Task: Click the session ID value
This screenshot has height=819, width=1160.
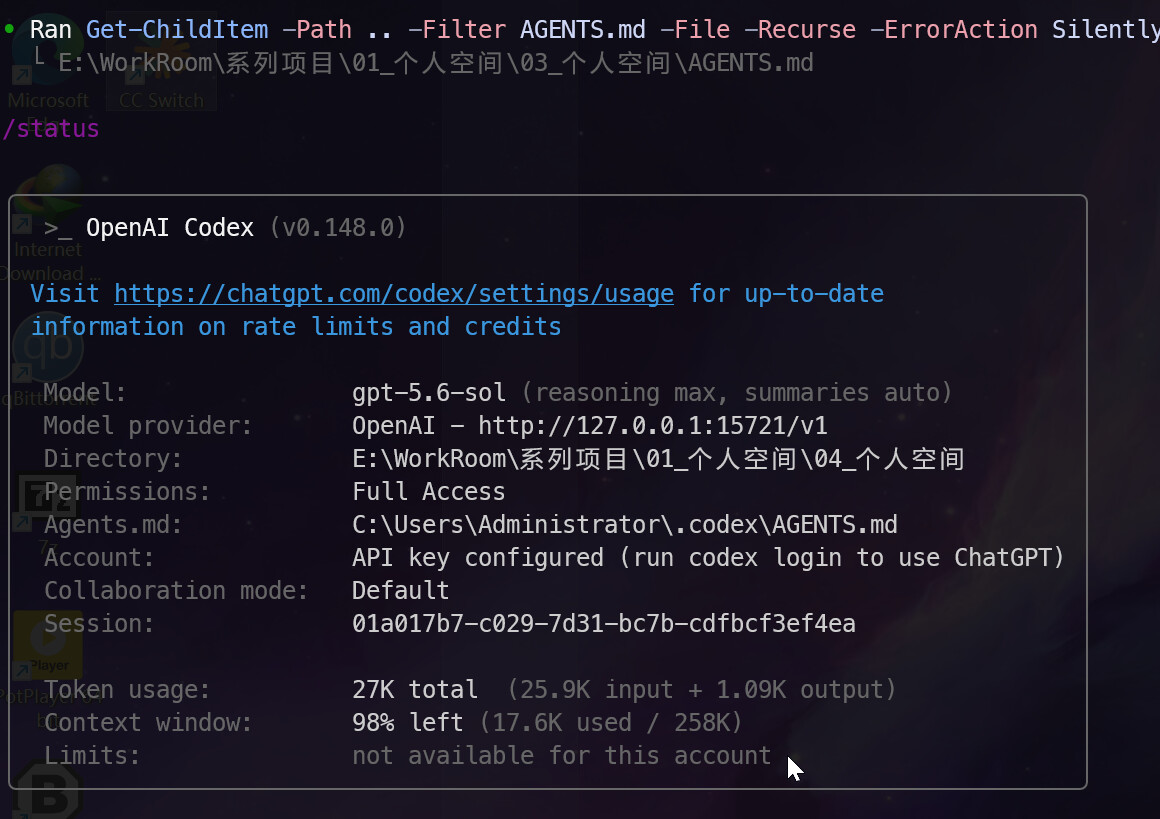Action: coord(604,624)
